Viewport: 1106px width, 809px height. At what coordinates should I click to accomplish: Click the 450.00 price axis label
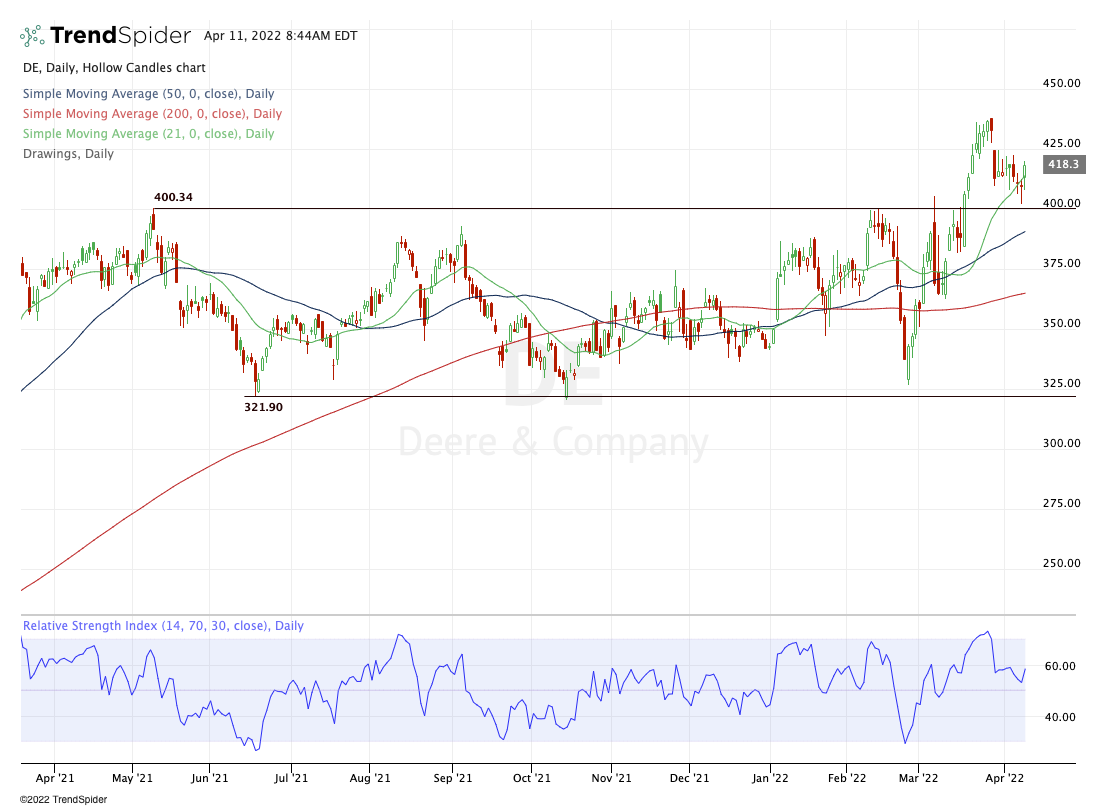1060,83
